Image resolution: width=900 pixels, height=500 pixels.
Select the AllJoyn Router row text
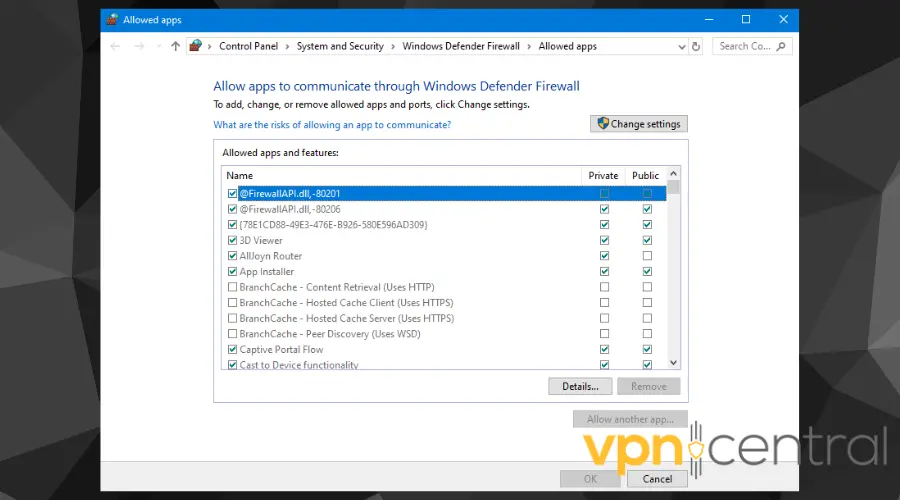pos(270,256)
